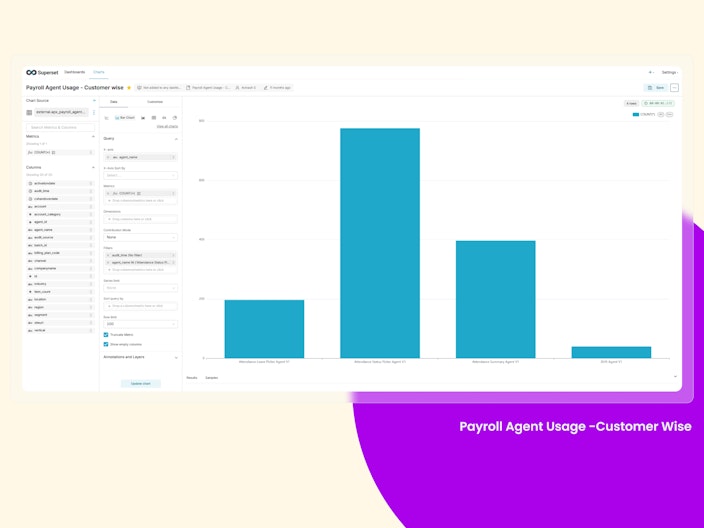Click the row count badge above the chart
The width and height of the screenshot is (704, 528).
[631, 103]
